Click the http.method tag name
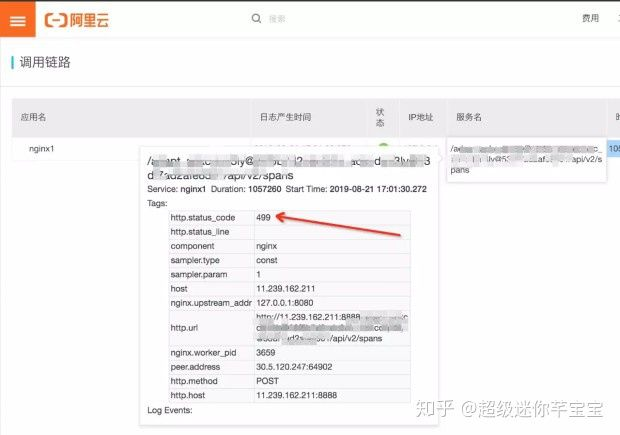 pyautogui.click(x=194, y=381)
